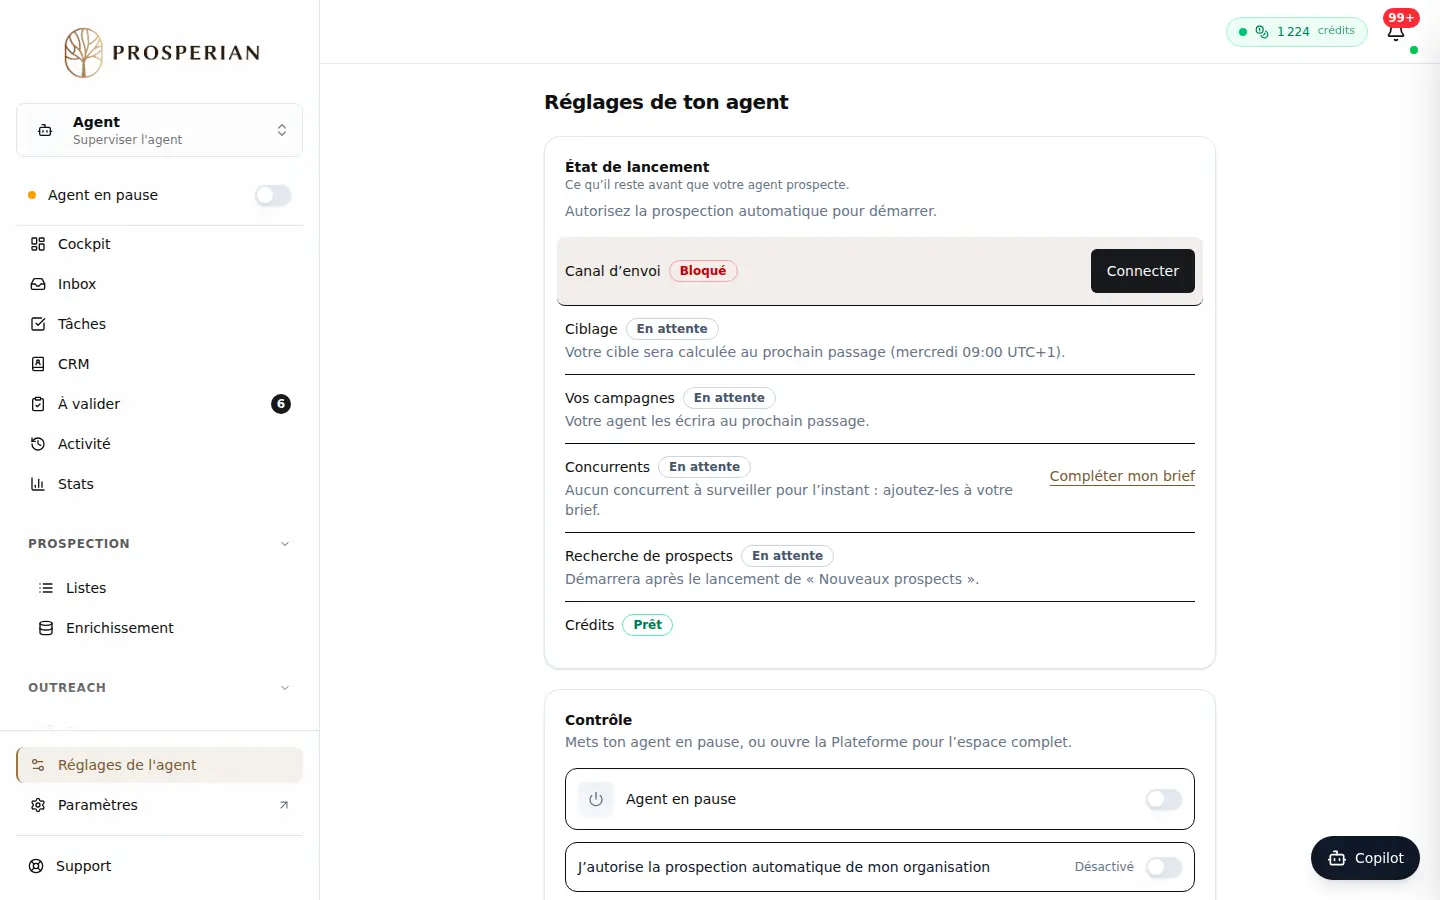Image resolution: width=1440 pixels, height=900 pixels.
Task: Click the Enrichissement database icon
Action: click(46, 628)
